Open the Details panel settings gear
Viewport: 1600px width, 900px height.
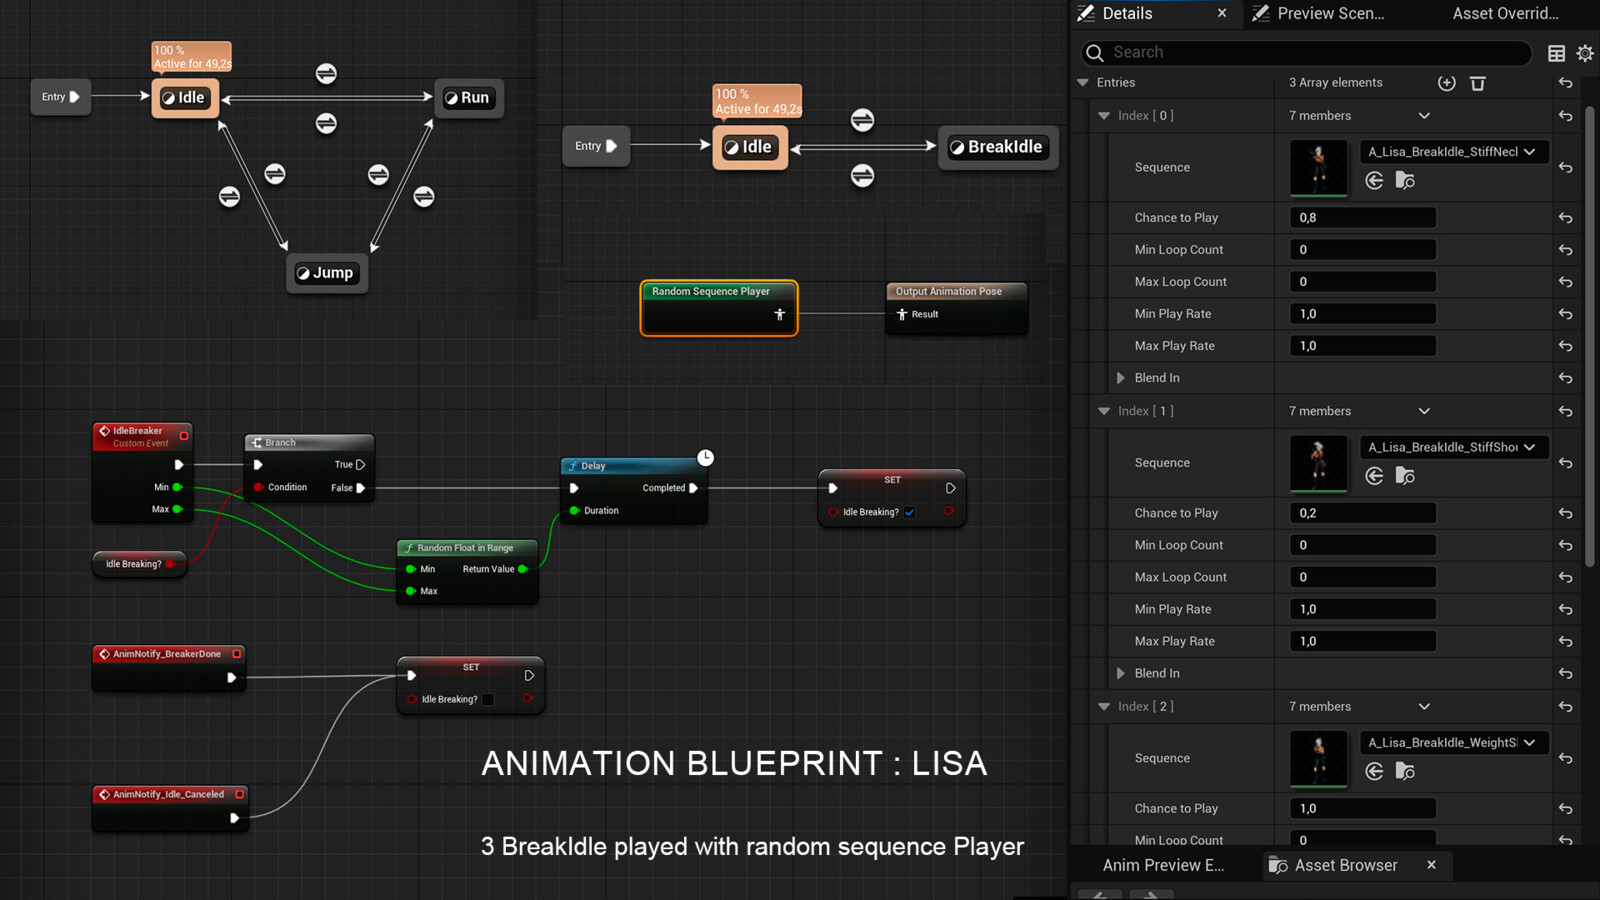coord(1584,53)
